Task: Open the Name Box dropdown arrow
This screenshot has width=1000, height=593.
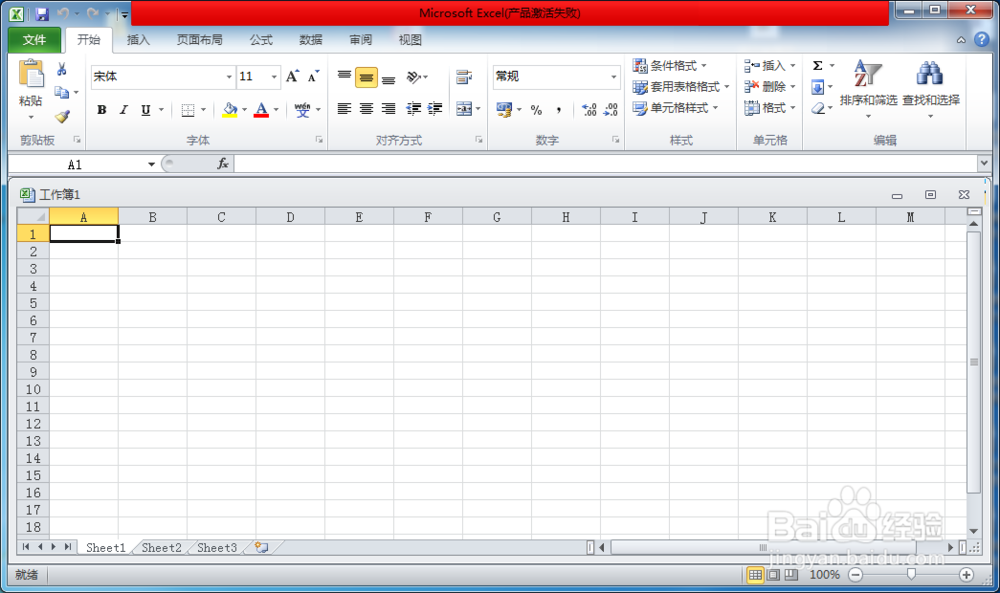Action: pos(151,165)
